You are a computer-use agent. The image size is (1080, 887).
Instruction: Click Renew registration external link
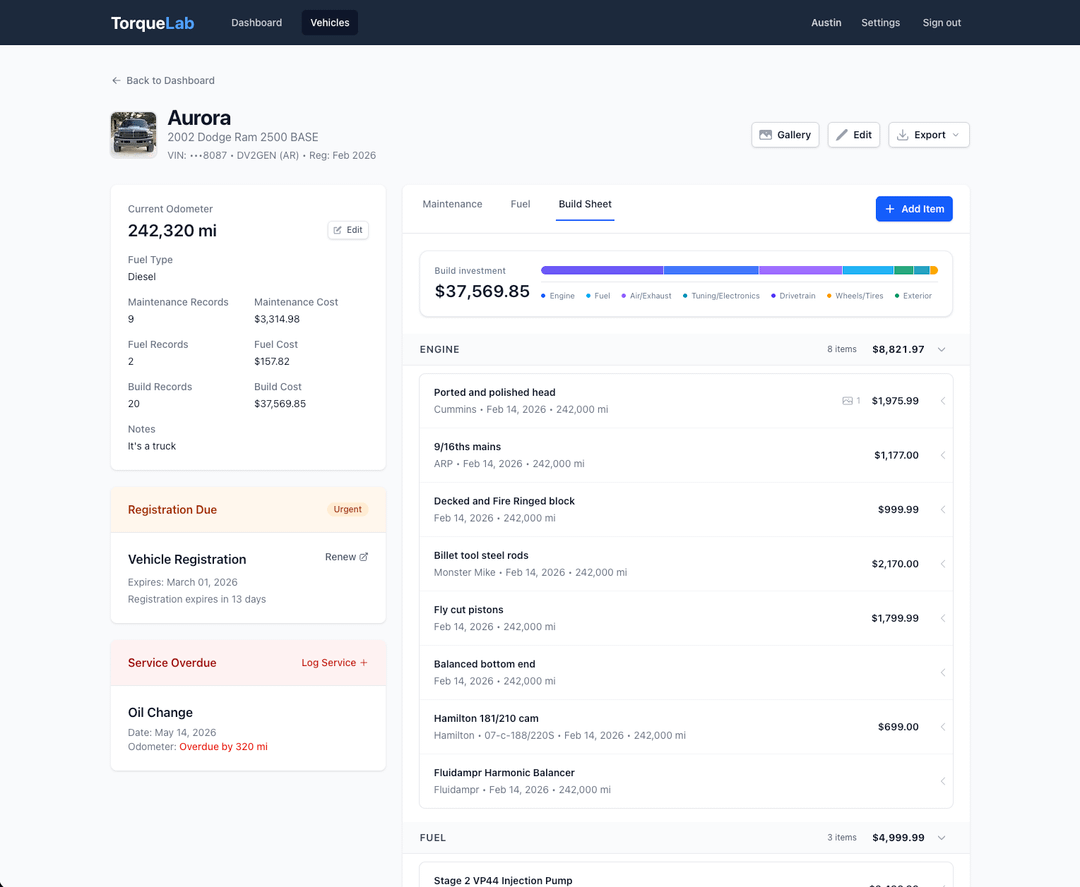tap(346, 557)
